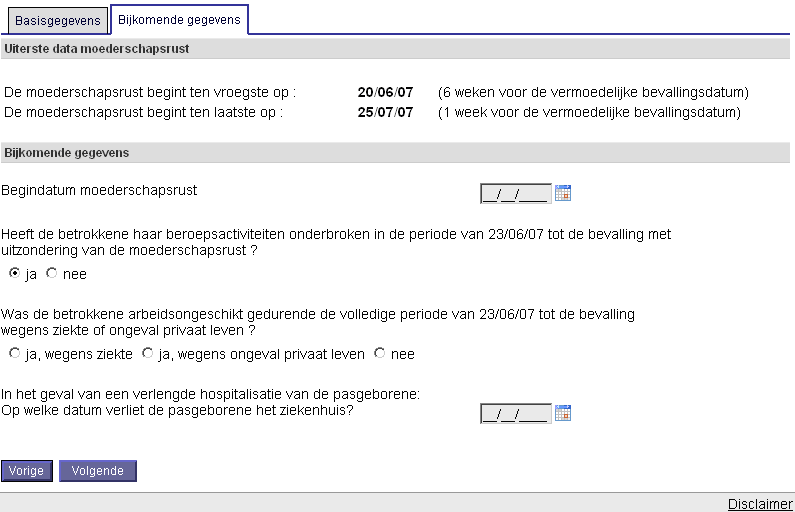Focus the hospital discharge date field
This screenshot has height=512, width=795.
point(515,413)
